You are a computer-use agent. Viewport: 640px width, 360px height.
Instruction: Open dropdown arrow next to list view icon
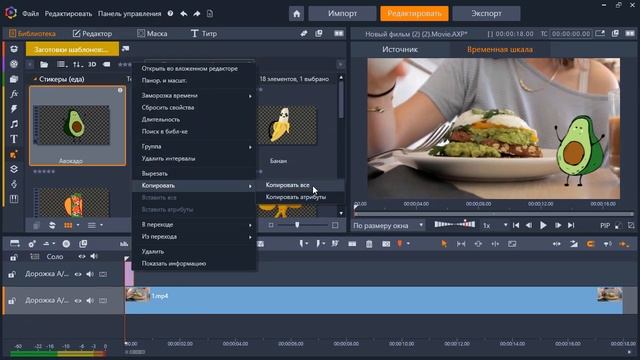click(x=102, y=225)
